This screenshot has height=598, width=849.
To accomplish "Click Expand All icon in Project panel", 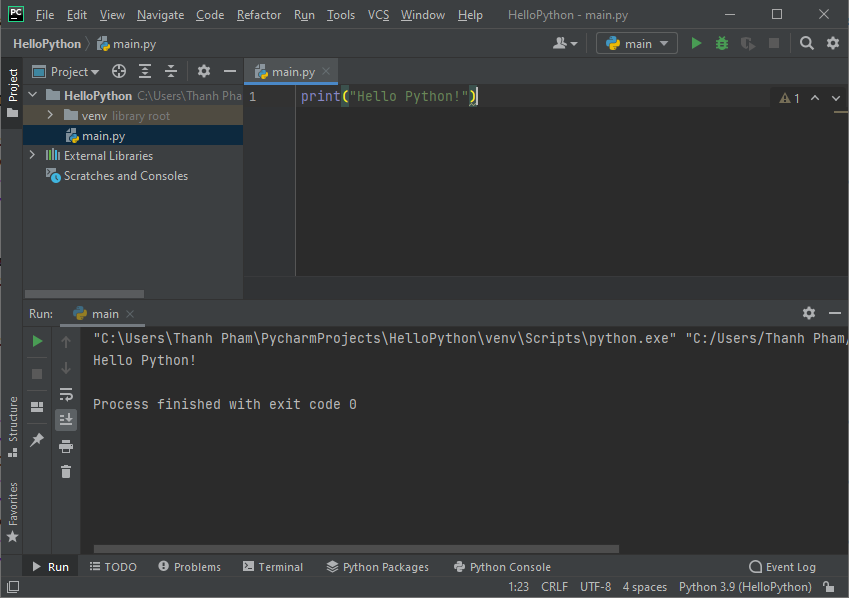I will coord(145,72).
